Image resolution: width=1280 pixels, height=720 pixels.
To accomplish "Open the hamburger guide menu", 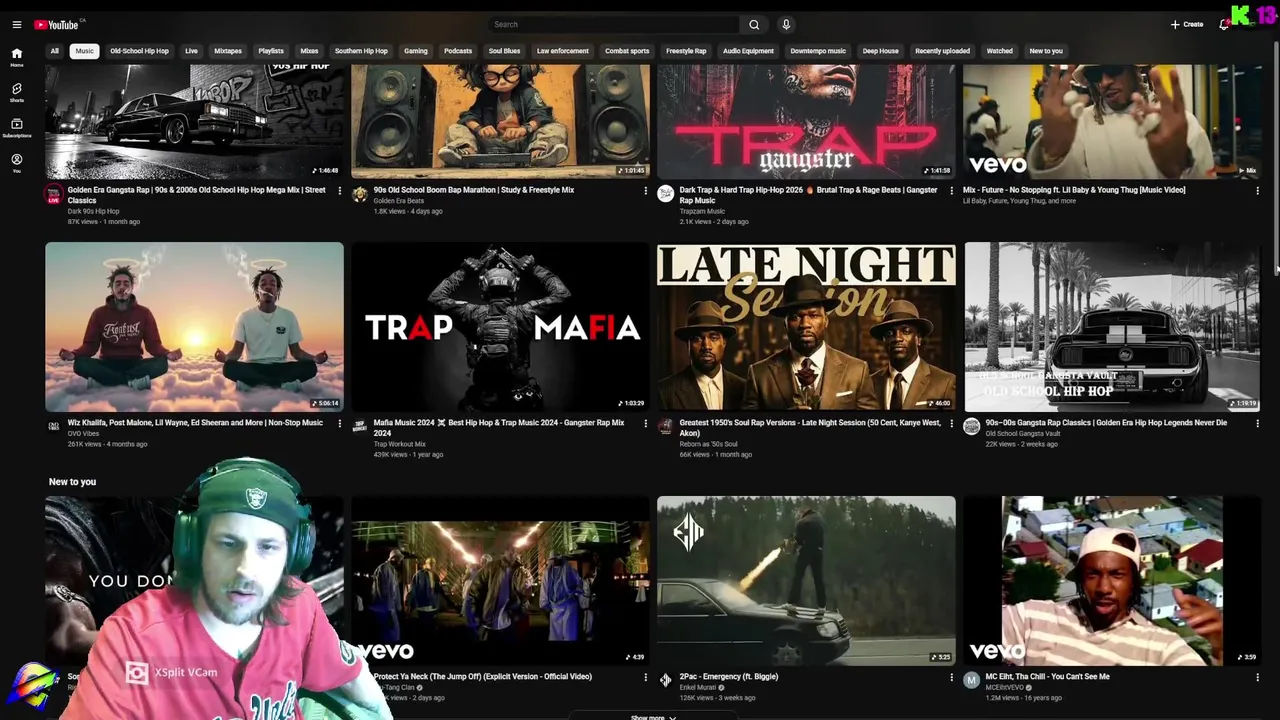I will 16,24.
